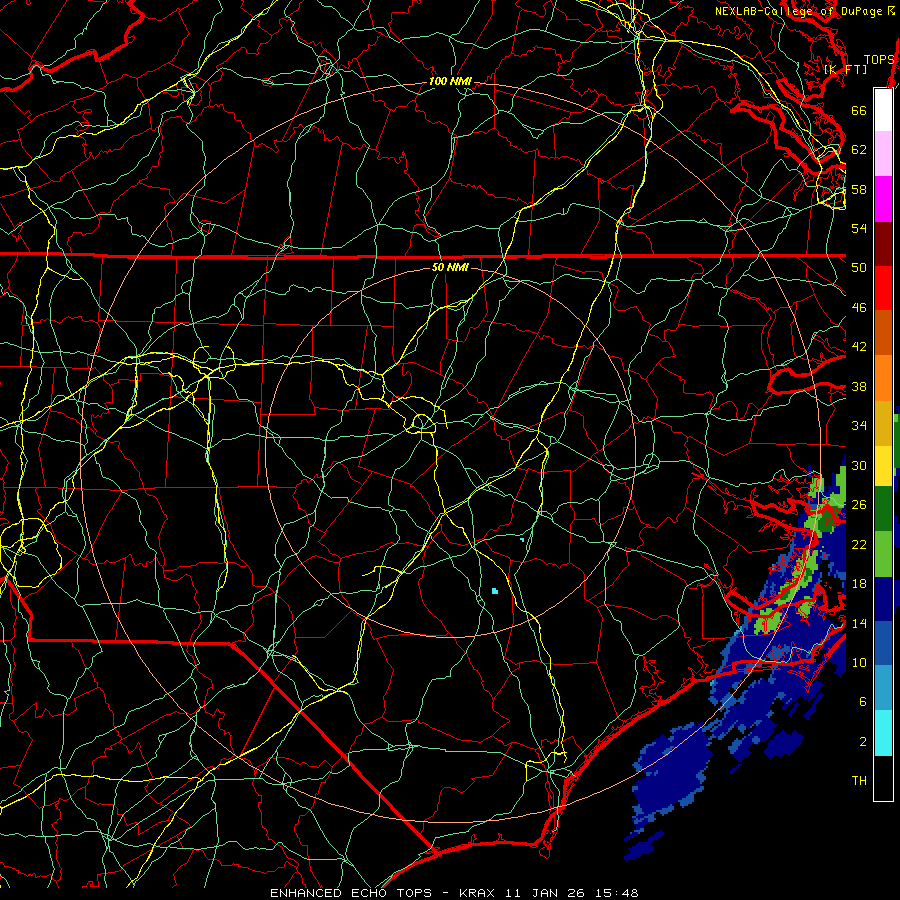900x900 pixels.
Task: Click legend value "26"
Action: point(859,505)
